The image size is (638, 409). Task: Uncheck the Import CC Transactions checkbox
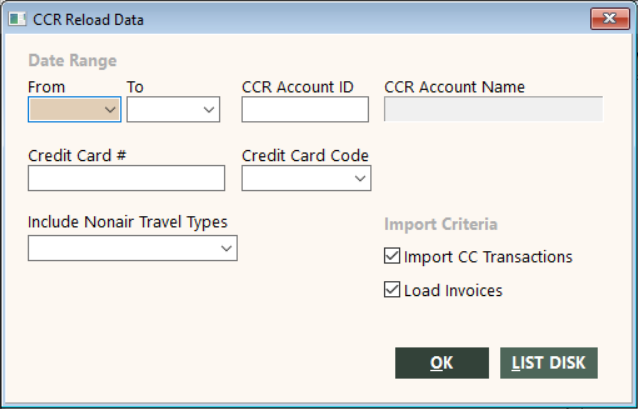point(392,256)
